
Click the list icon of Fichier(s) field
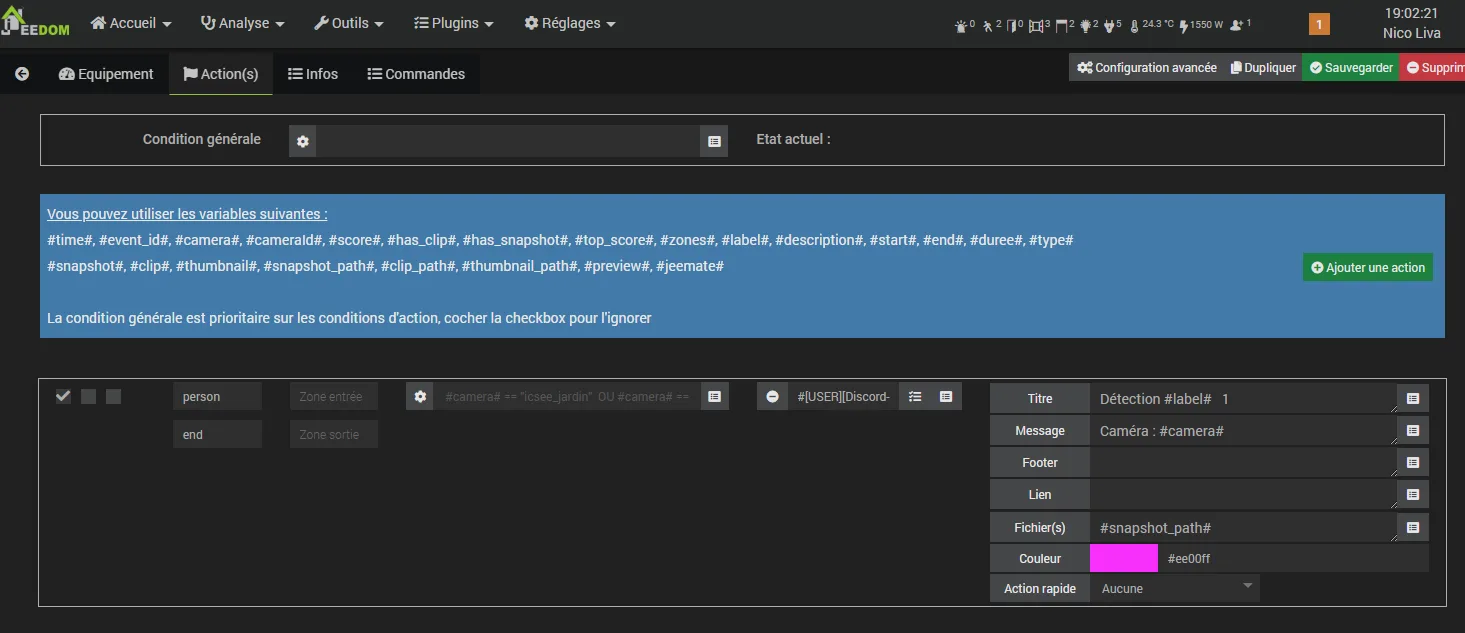coord(1412,527)
